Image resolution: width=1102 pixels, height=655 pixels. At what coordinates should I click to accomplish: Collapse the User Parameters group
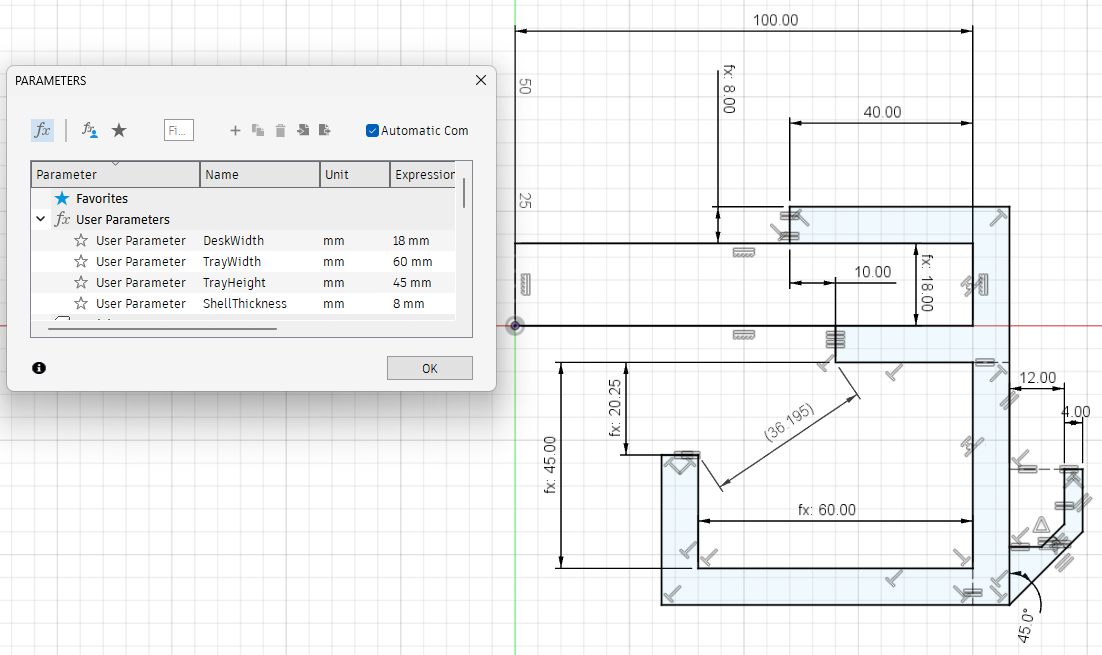coord(41,219)
